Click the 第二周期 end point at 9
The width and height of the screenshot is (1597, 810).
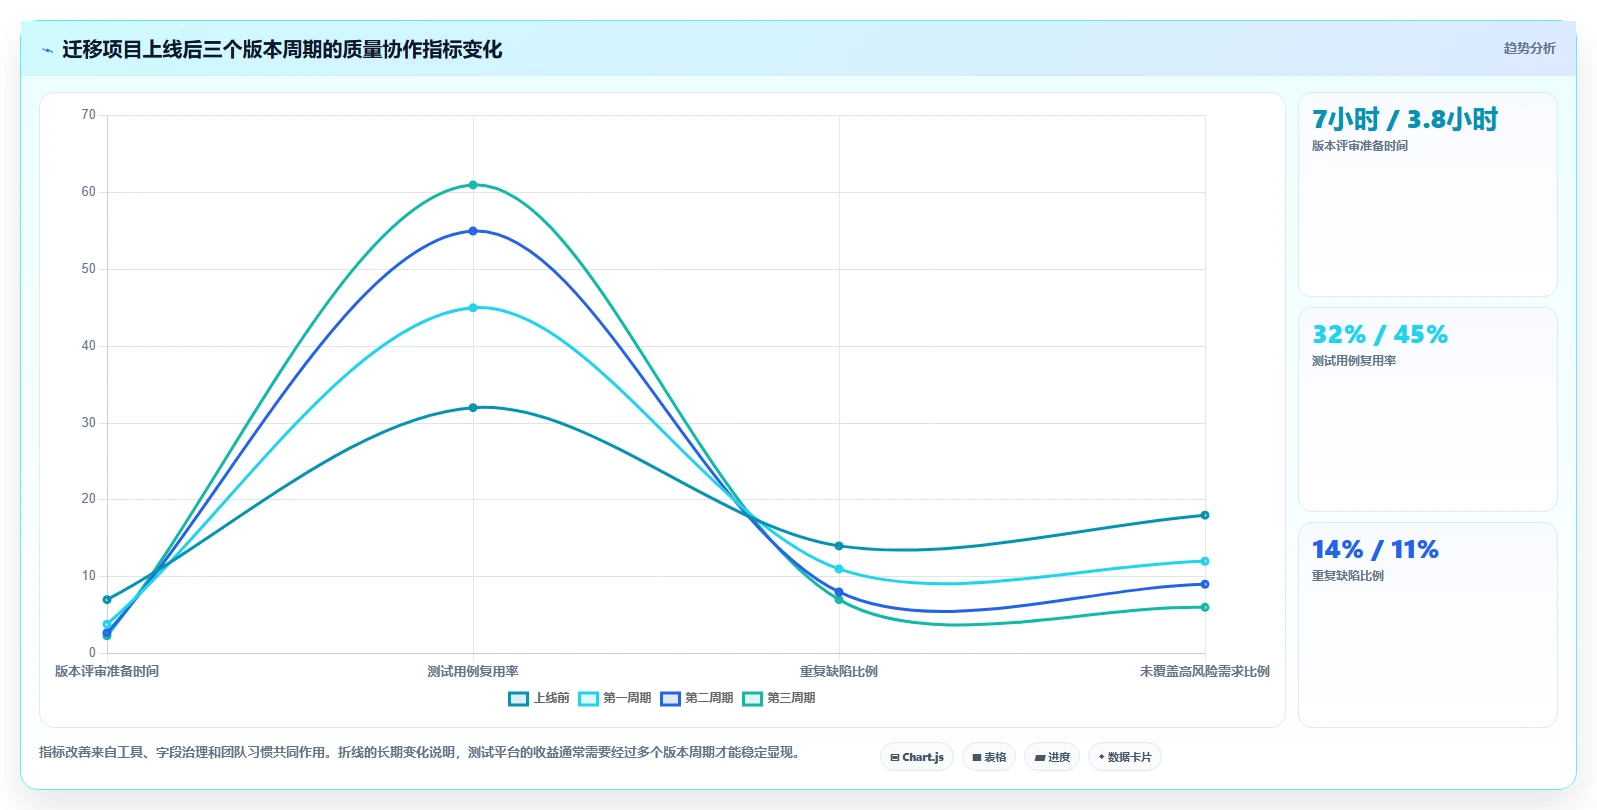1205,584
